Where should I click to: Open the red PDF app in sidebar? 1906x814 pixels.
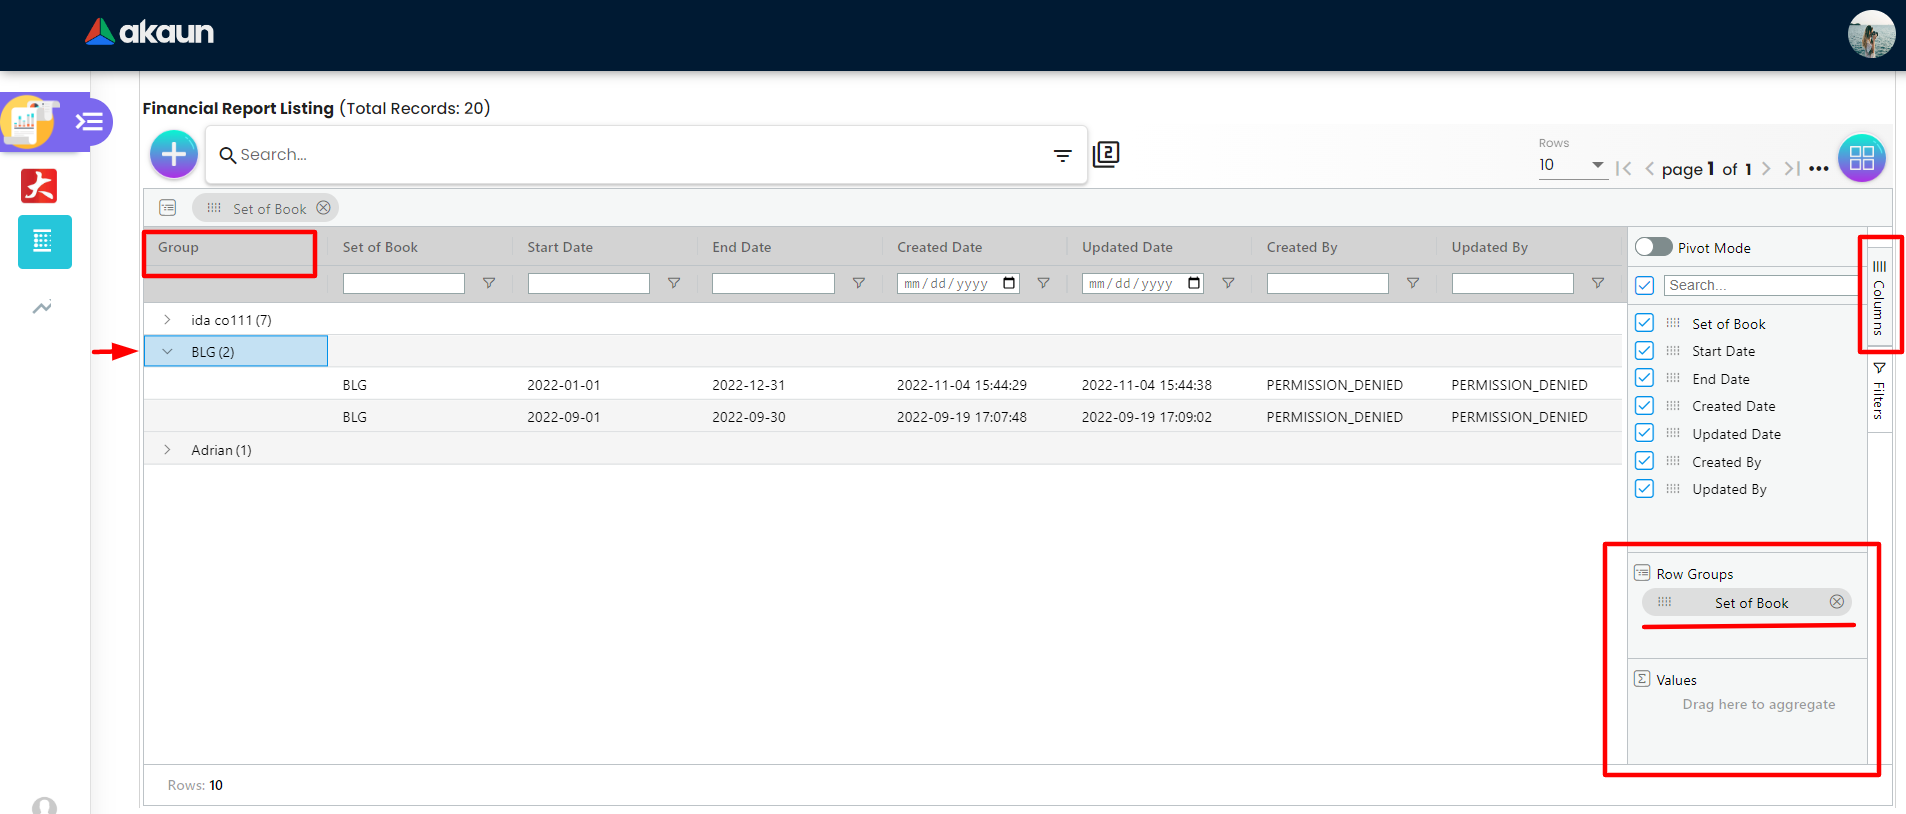tap(40, 186)
